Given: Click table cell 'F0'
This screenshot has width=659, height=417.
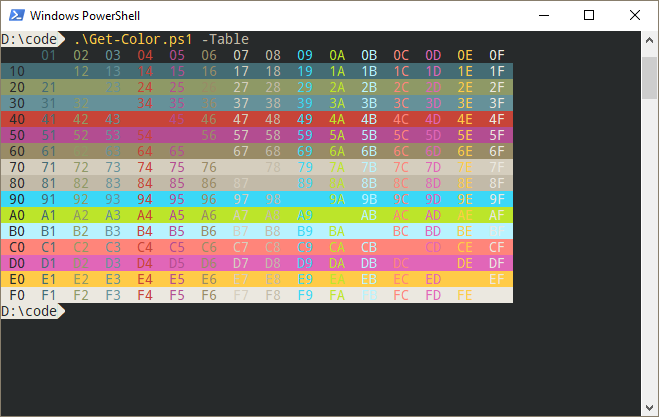Looking at the screenshot, I should coord(17,295).
